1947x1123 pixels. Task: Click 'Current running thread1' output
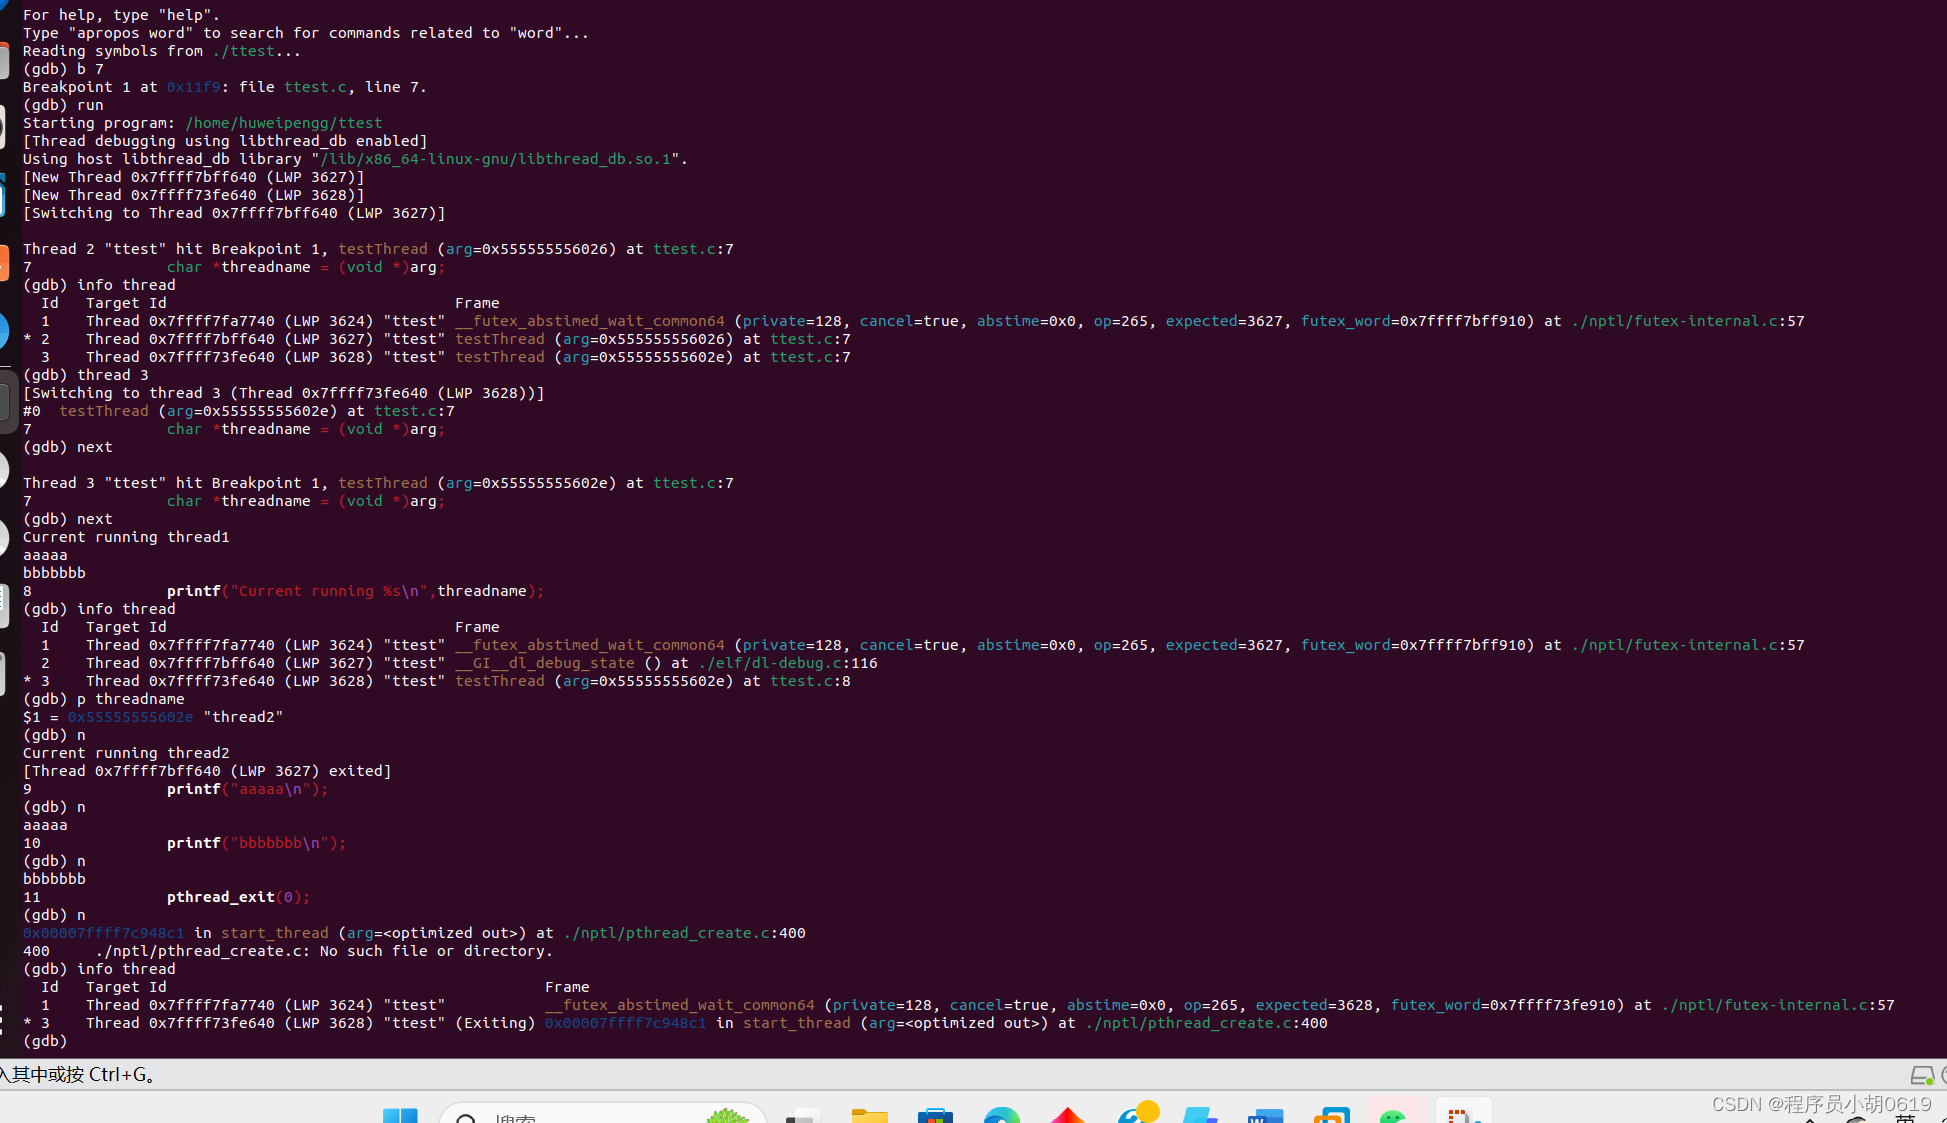(126, 537)
